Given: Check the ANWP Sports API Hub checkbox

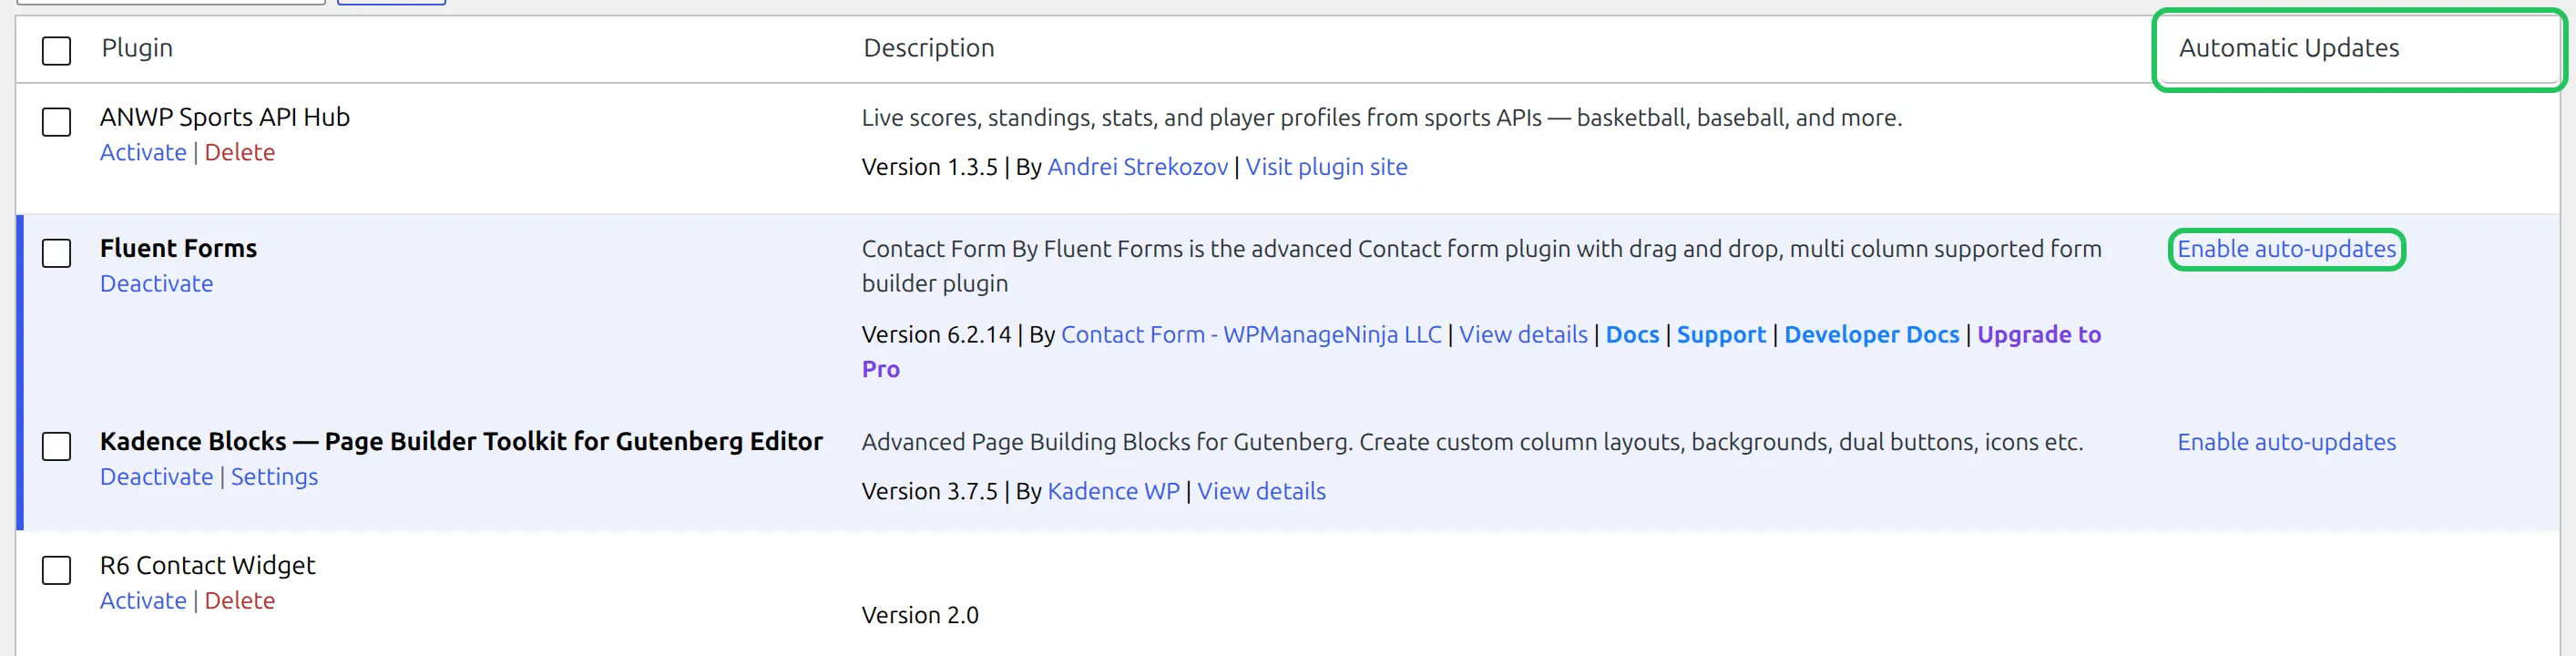Looking at the screenshot, I should 56,122.
